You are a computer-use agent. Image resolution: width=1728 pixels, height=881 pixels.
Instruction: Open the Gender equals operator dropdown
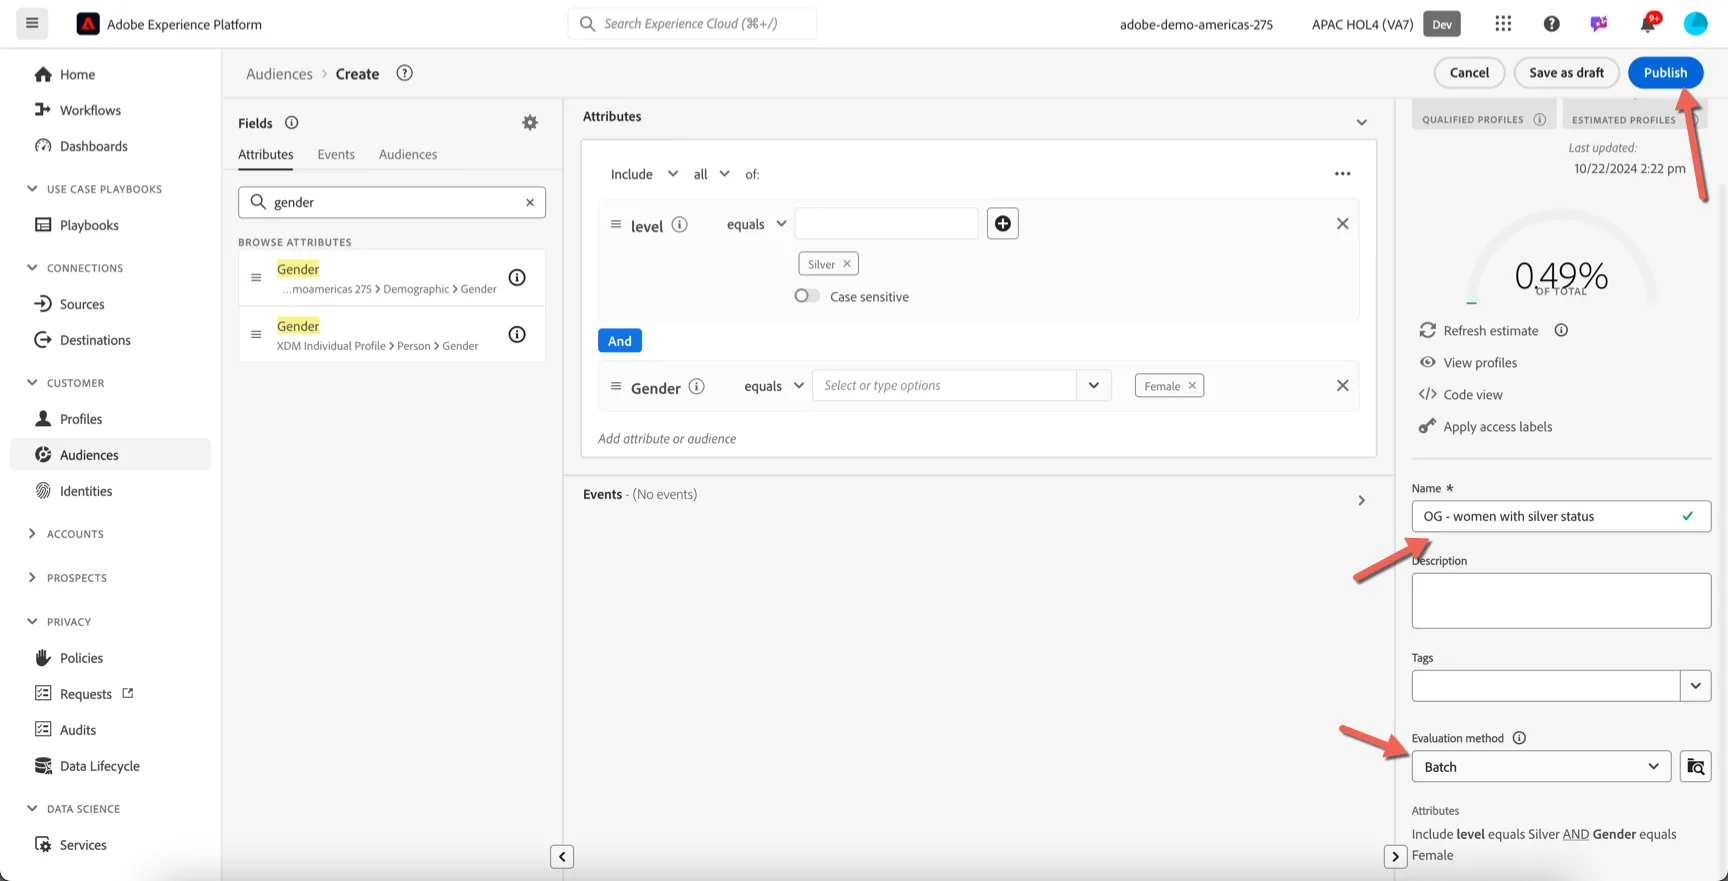point(773,386)
